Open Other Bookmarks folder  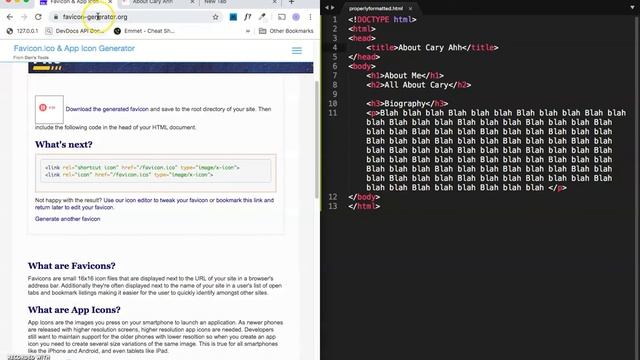click(287, 31)
